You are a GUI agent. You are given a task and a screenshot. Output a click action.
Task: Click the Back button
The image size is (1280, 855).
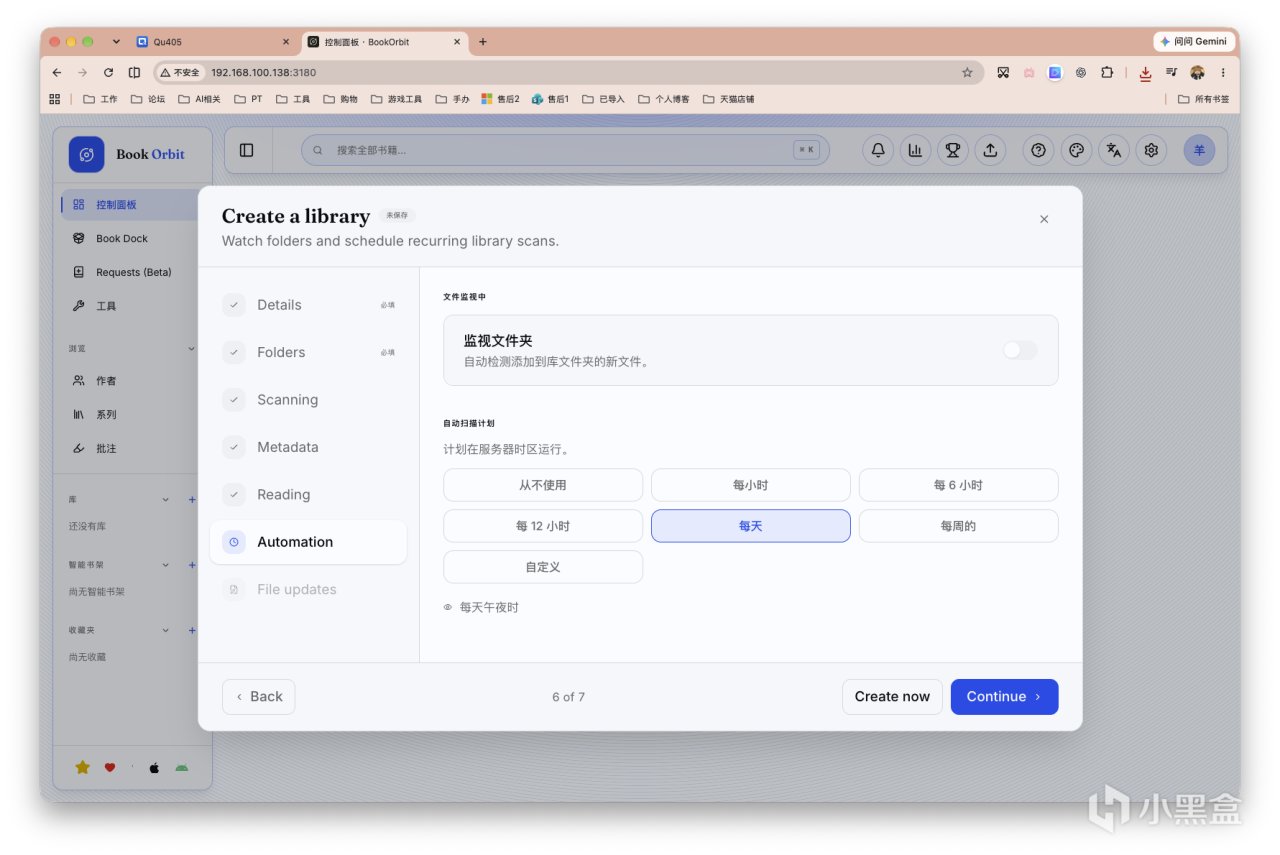[259, 697]
